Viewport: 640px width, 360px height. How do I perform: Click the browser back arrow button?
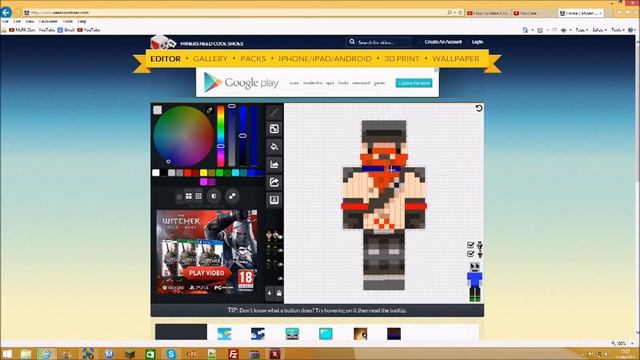[x=6, y=12]
